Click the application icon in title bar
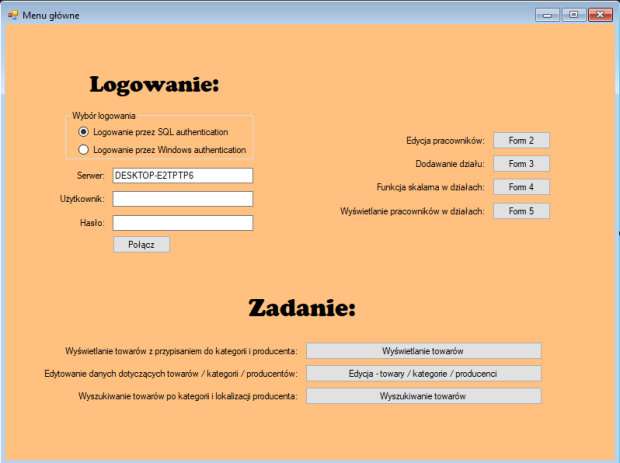This screenshot has height=463, width=620. pyautogui.click(x=13, y=15)
